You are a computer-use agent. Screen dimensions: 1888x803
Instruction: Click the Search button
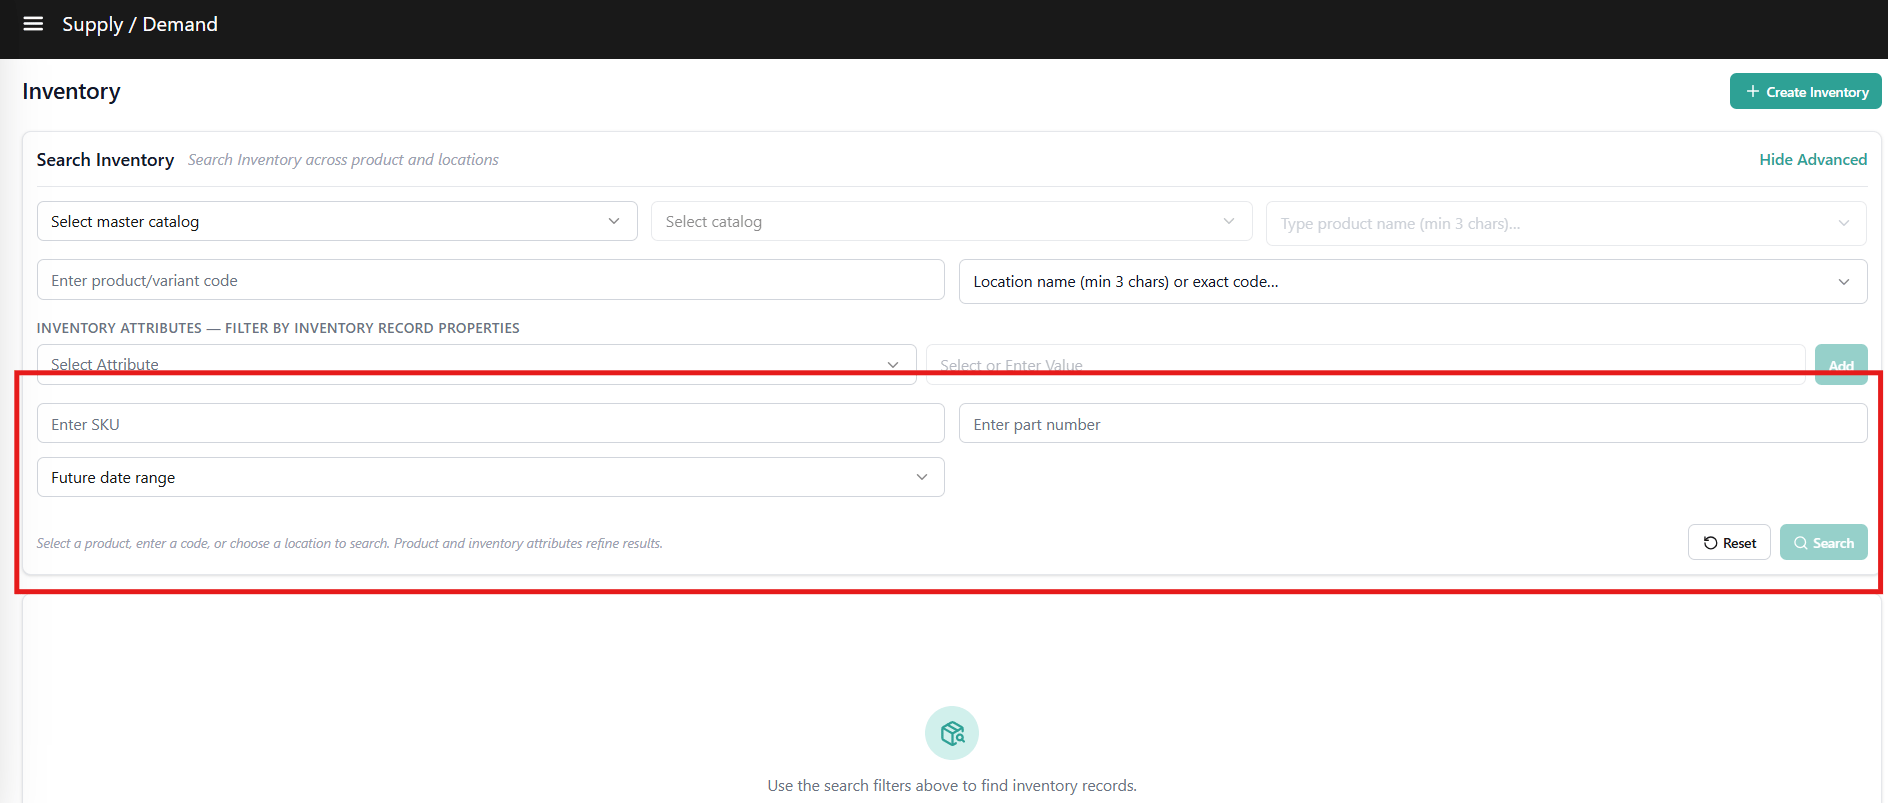pyautogui.click(x=1823, y=543)
